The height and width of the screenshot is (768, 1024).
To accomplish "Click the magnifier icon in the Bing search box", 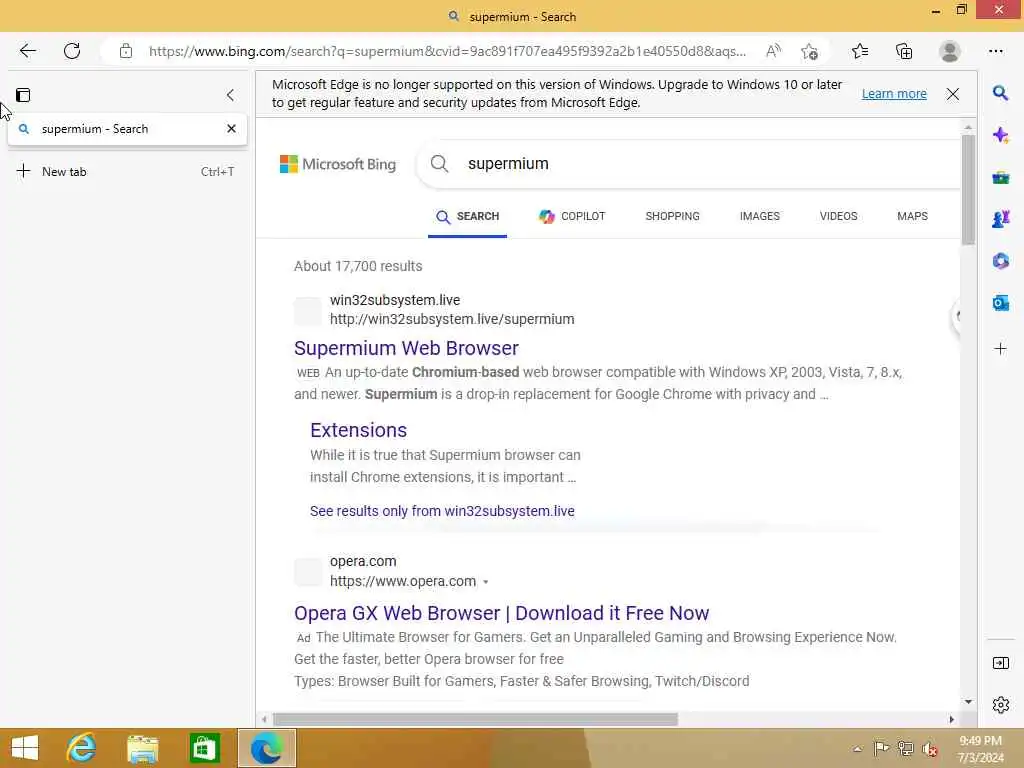I will point(440,164).
